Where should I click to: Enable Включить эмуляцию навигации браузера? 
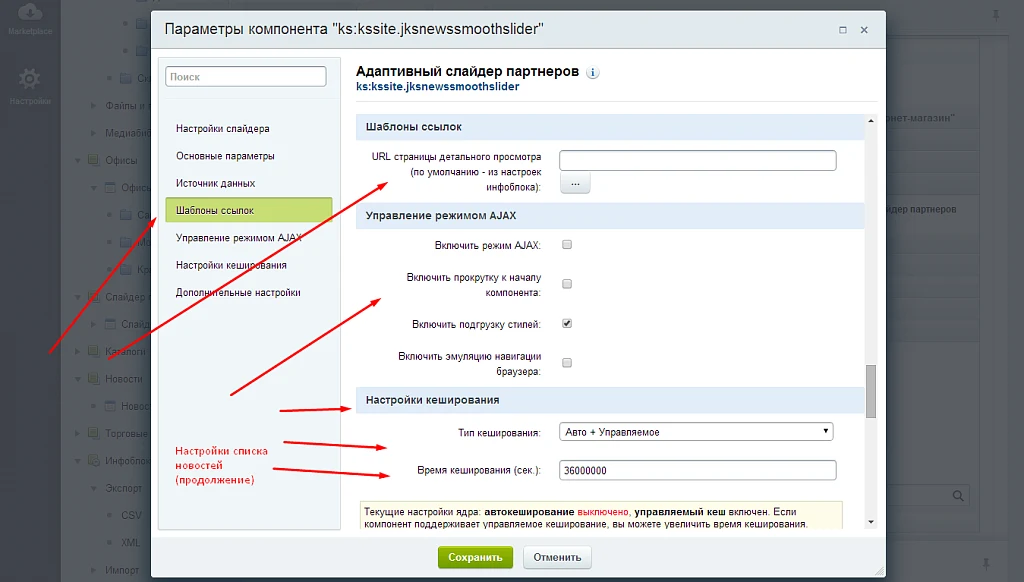[x=567, y=363]
